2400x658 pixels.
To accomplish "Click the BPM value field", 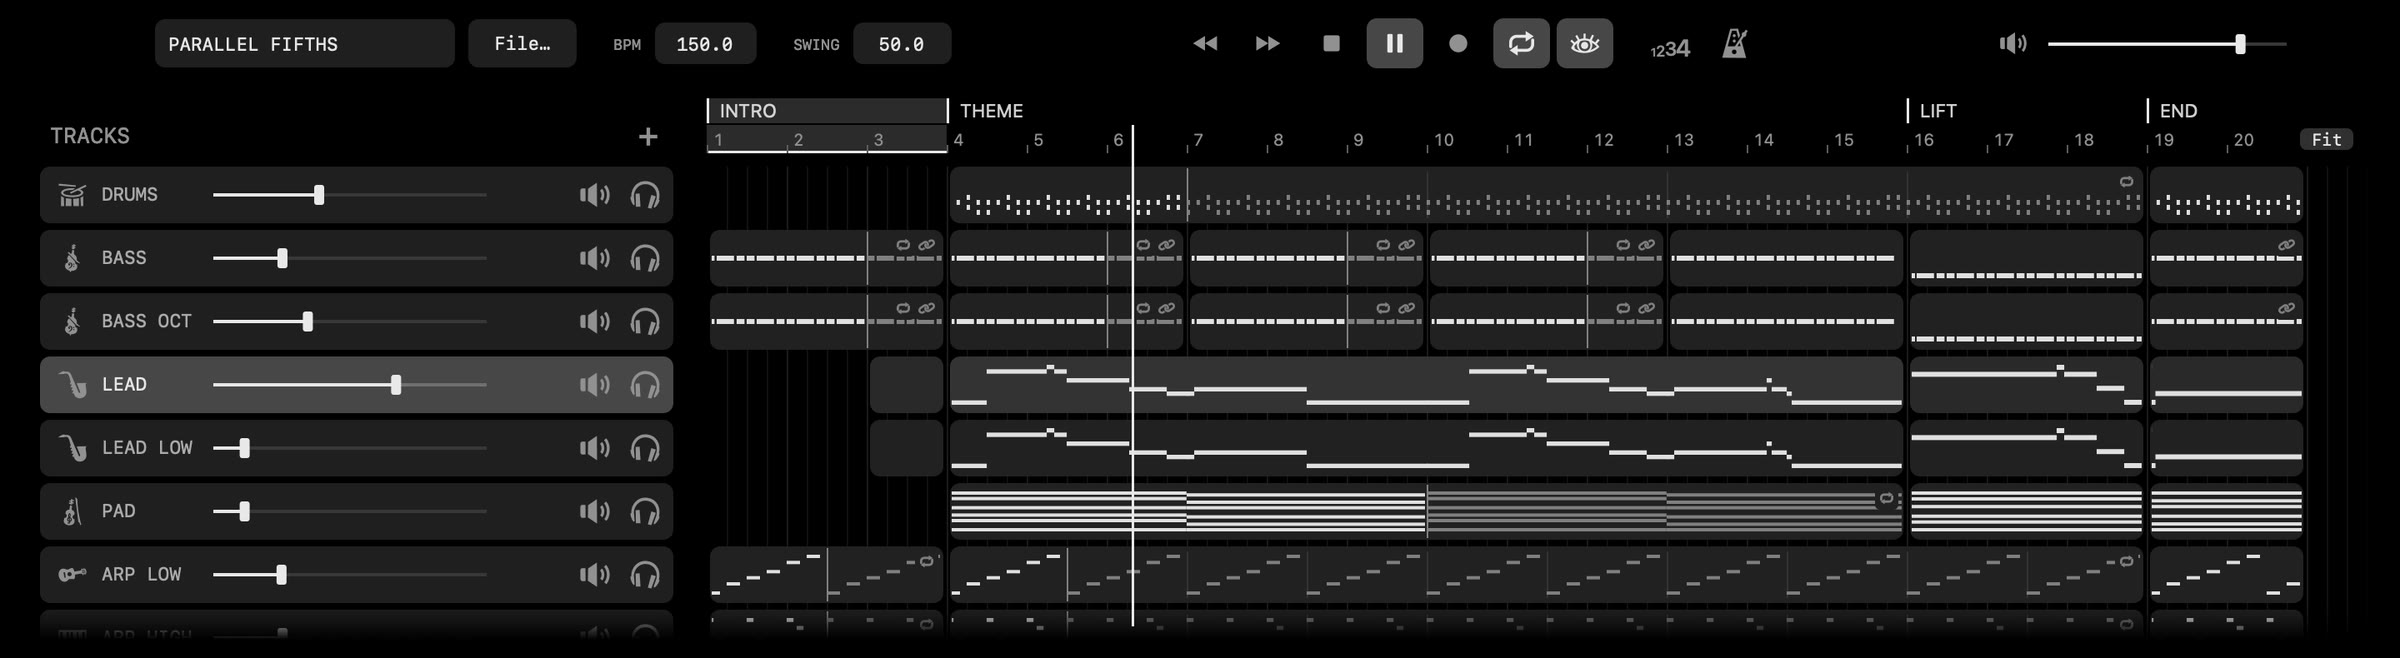I will point(705,44).
